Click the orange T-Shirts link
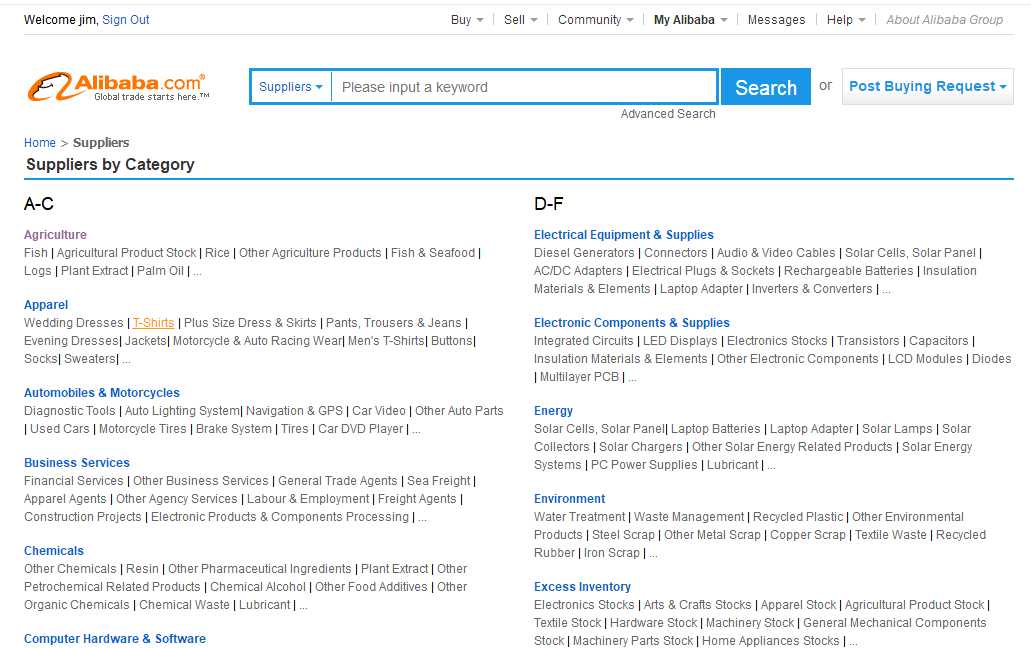This screenshot has height=648, width=1031. (153, 323)
